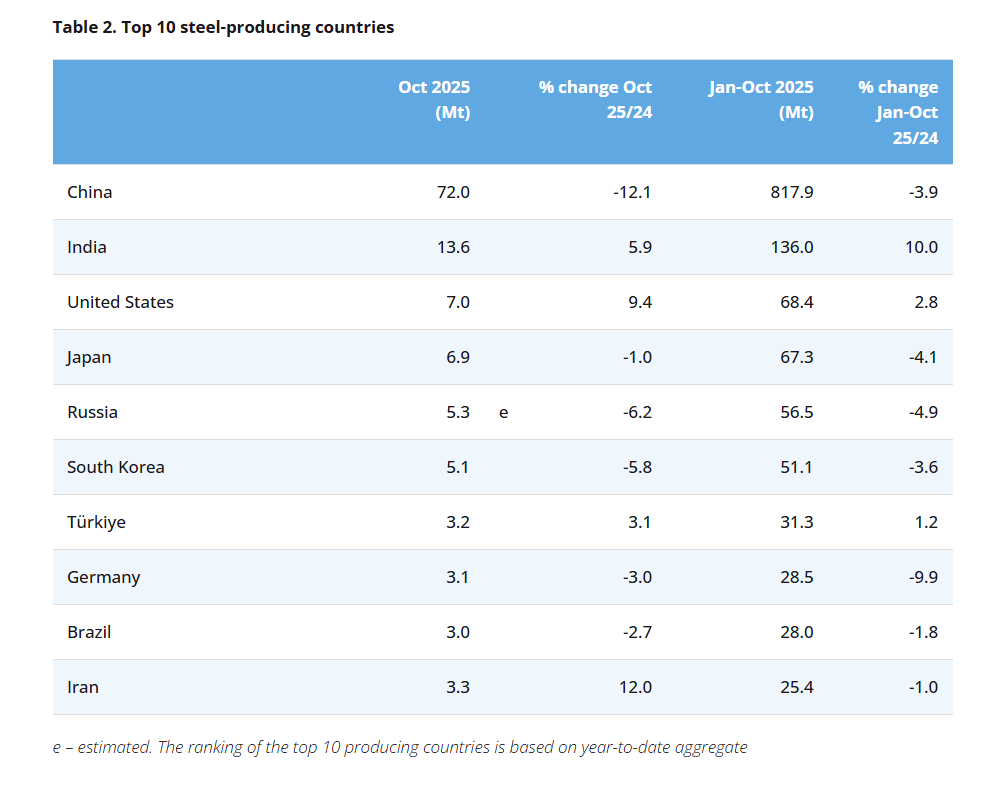Click China's 817.9 Jan-Oct value
The height and width of the screenshot is (801, 999).
pyautogui.click(x=791, y=192)
